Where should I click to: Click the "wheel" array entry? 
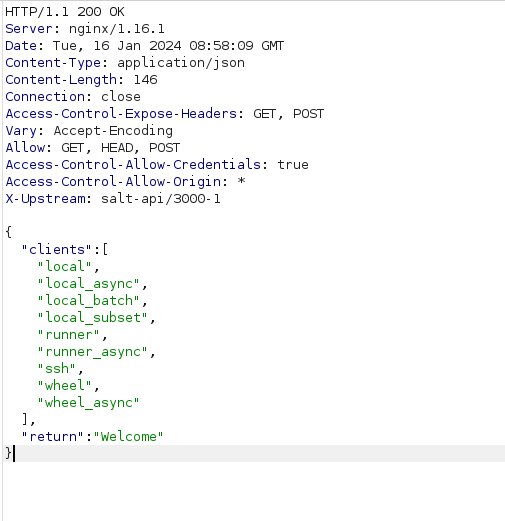(64, 386)
